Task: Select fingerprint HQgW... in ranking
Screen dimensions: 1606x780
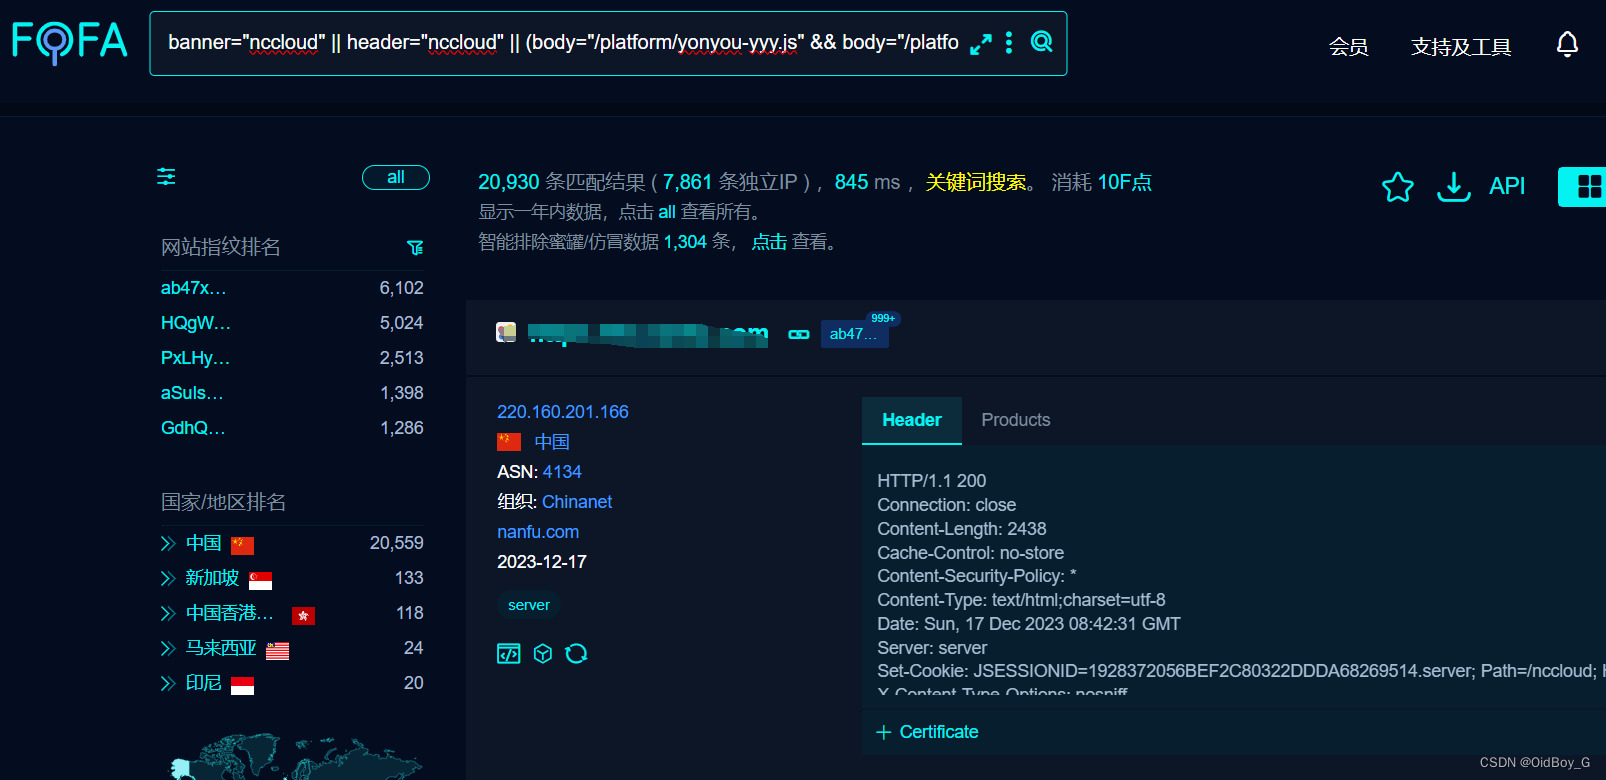Action: (196, 323)
